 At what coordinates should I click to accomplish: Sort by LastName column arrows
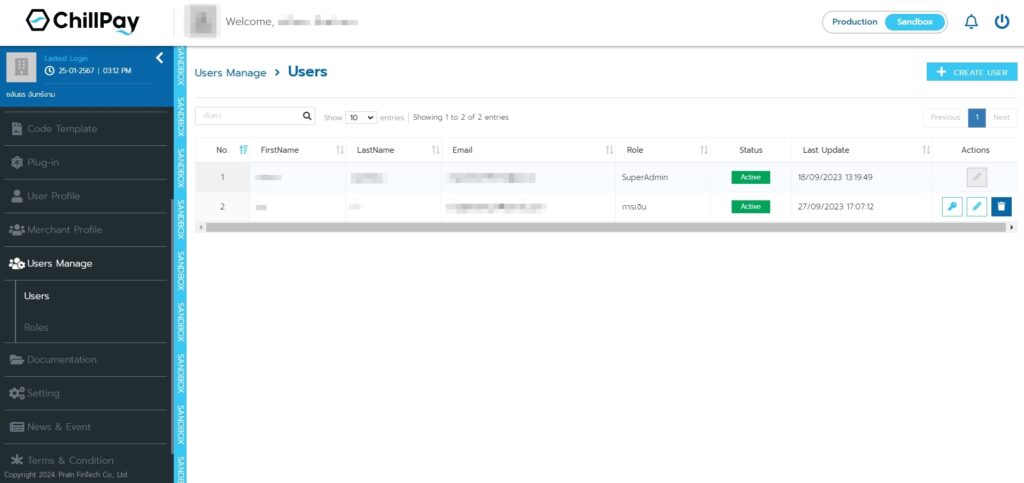[436, 150]
